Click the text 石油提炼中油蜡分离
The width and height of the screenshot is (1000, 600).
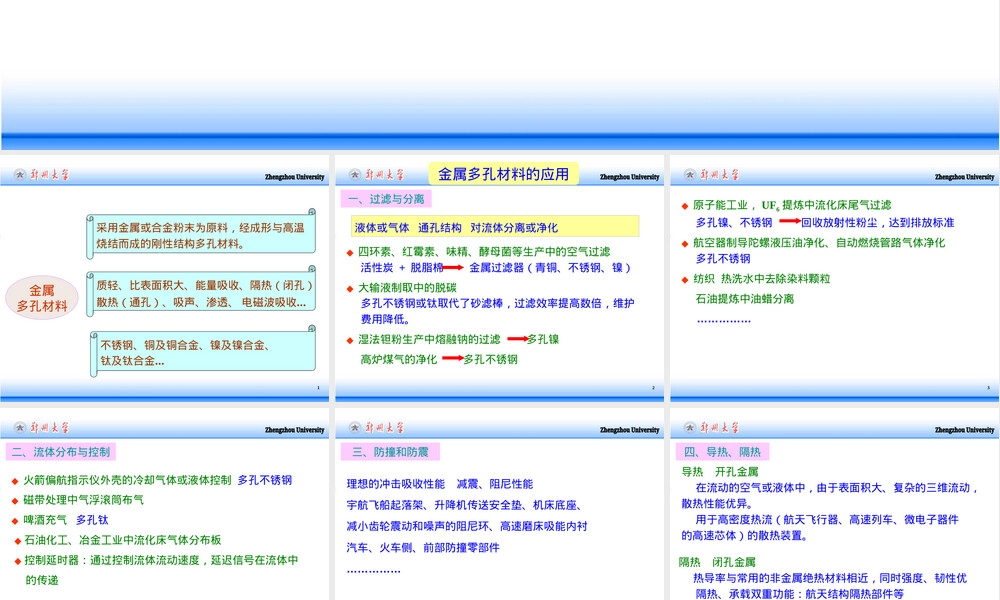click(744, 298)
